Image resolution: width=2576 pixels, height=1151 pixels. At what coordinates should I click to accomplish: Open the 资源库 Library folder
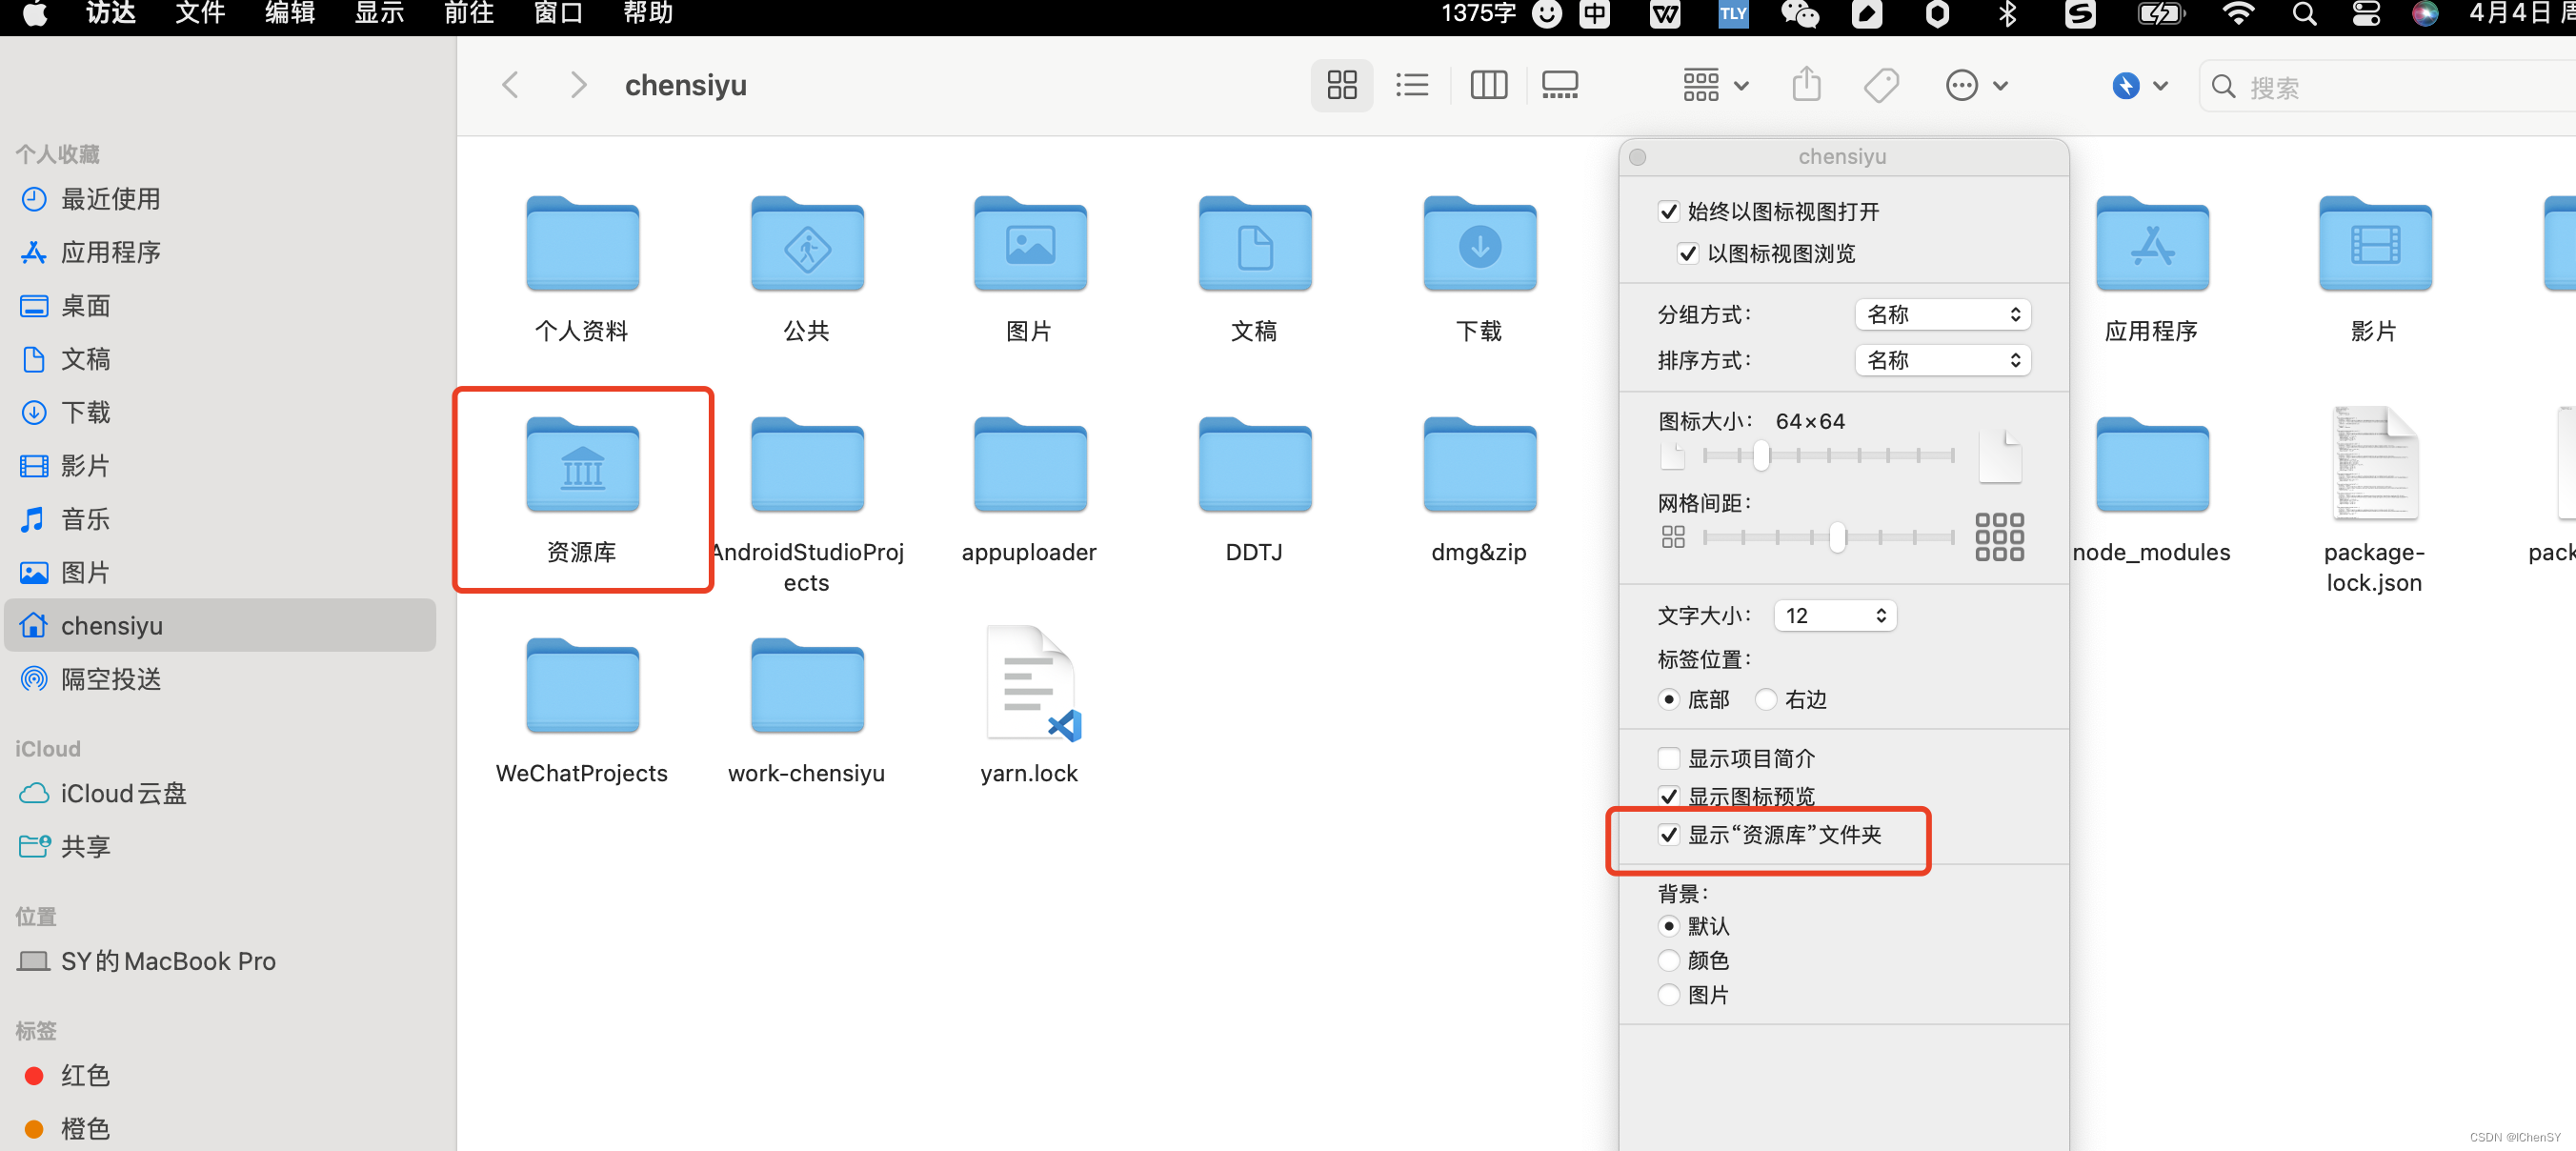click(x=582, y=468)
